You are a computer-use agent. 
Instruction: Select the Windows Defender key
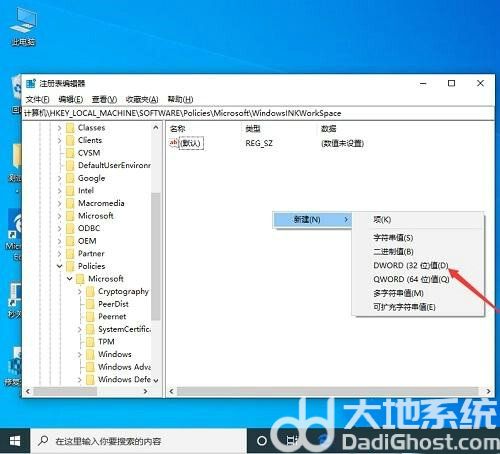tap(124, 380)
